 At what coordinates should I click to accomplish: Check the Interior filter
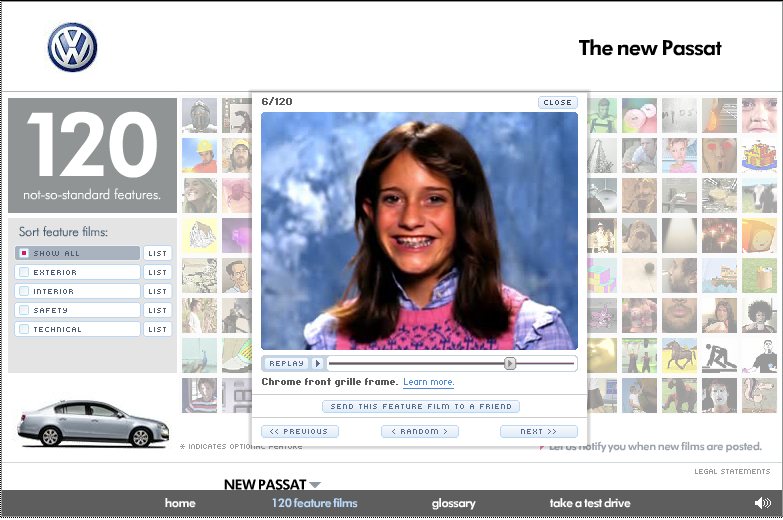click(x=24, y=291)
